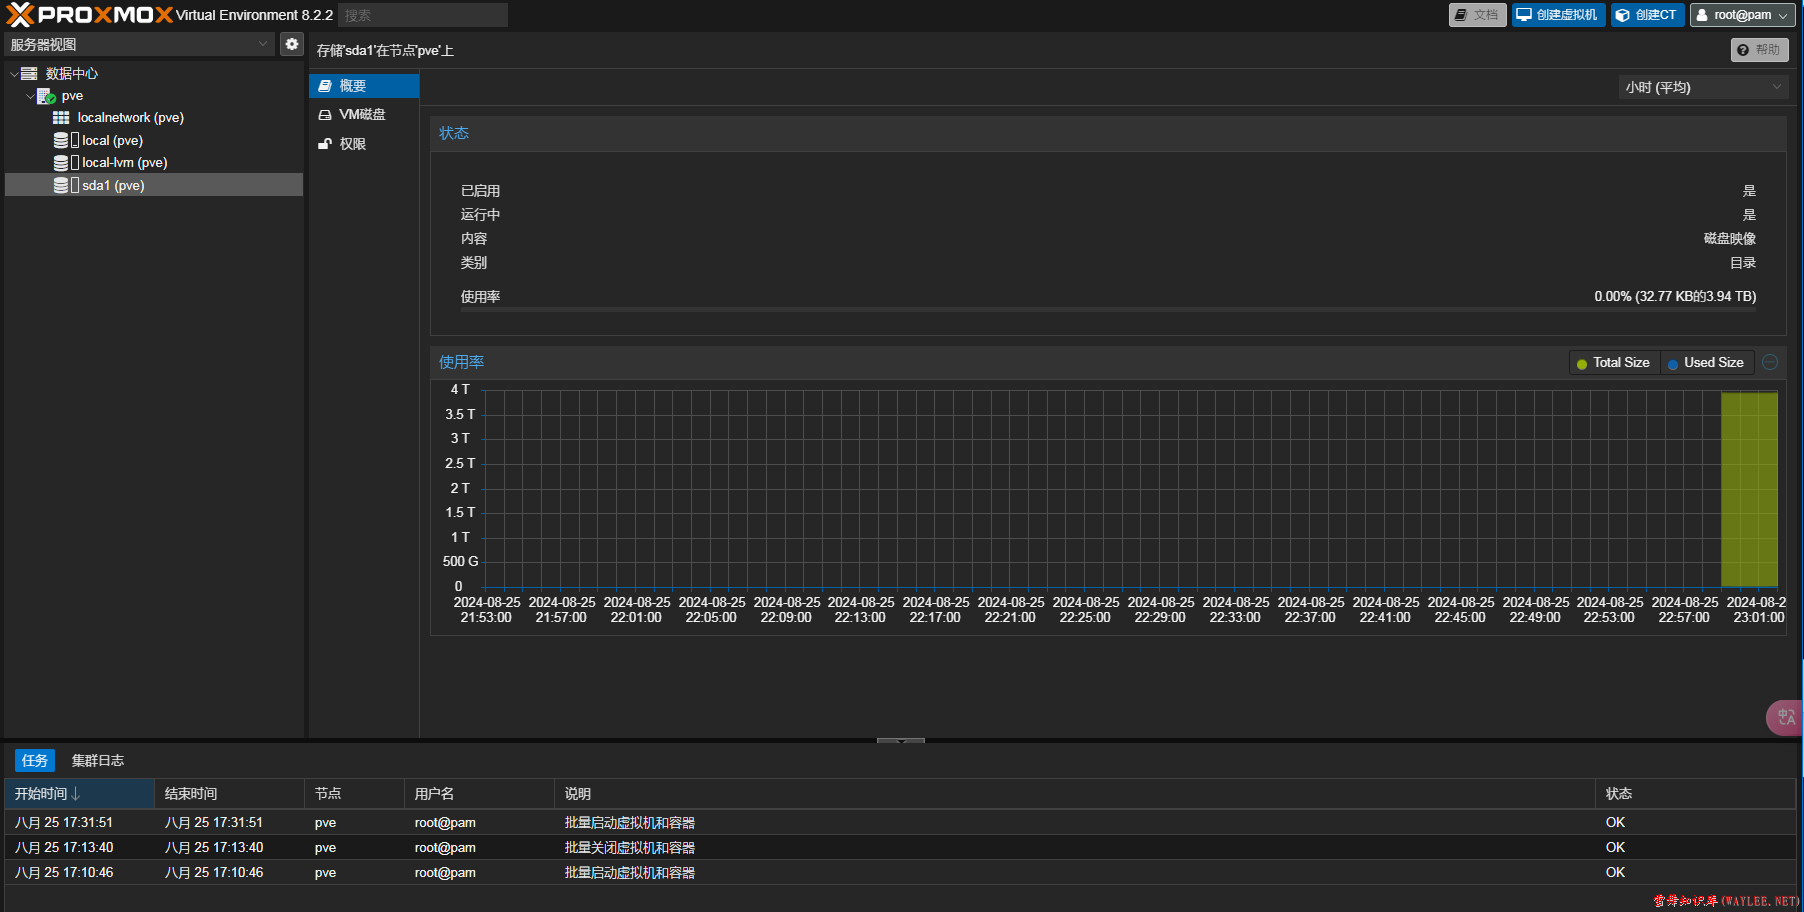Select task row started 17:31:51

[900, 823]
